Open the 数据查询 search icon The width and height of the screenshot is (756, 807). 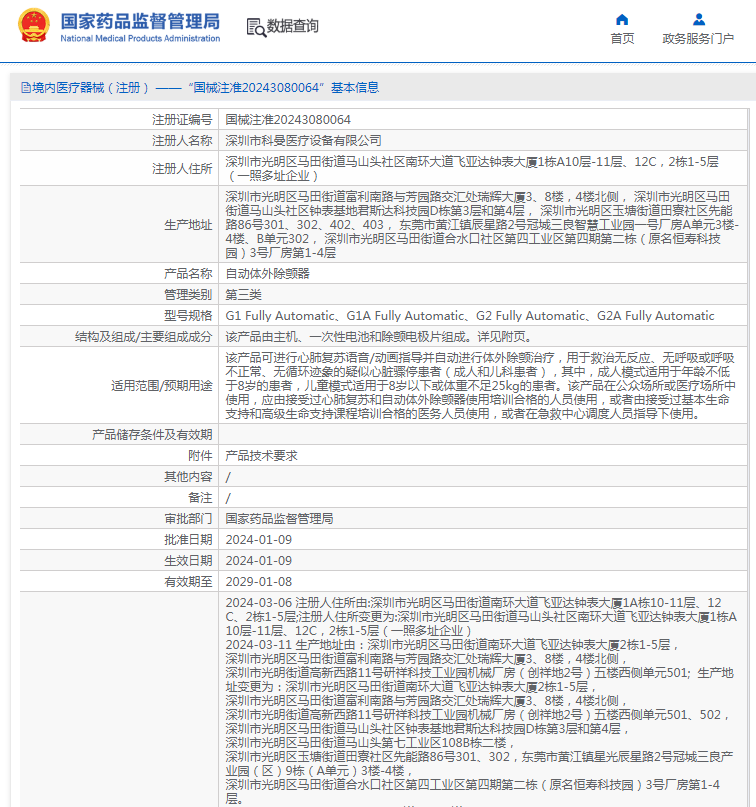click(x=256, y=27)
